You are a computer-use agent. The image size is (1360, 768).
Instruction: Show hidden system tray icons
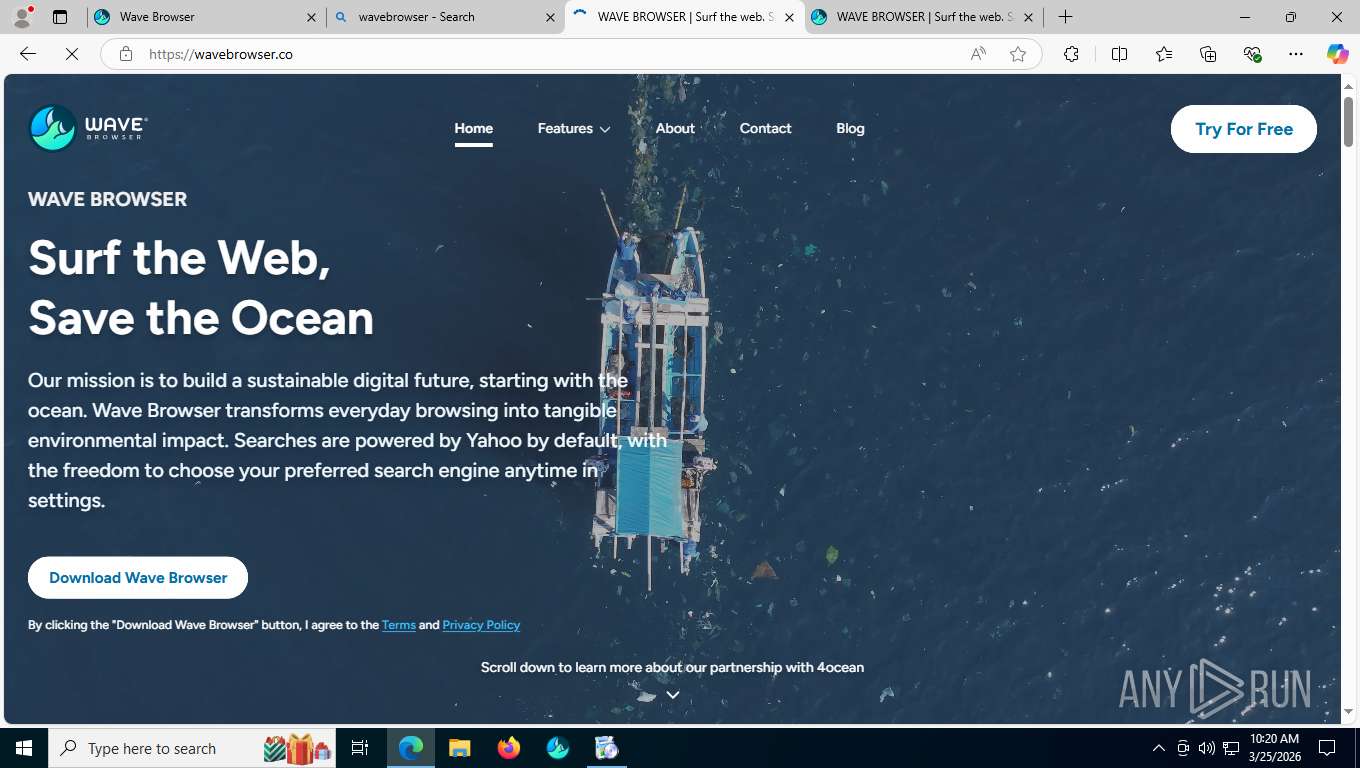pos(1159,748)
